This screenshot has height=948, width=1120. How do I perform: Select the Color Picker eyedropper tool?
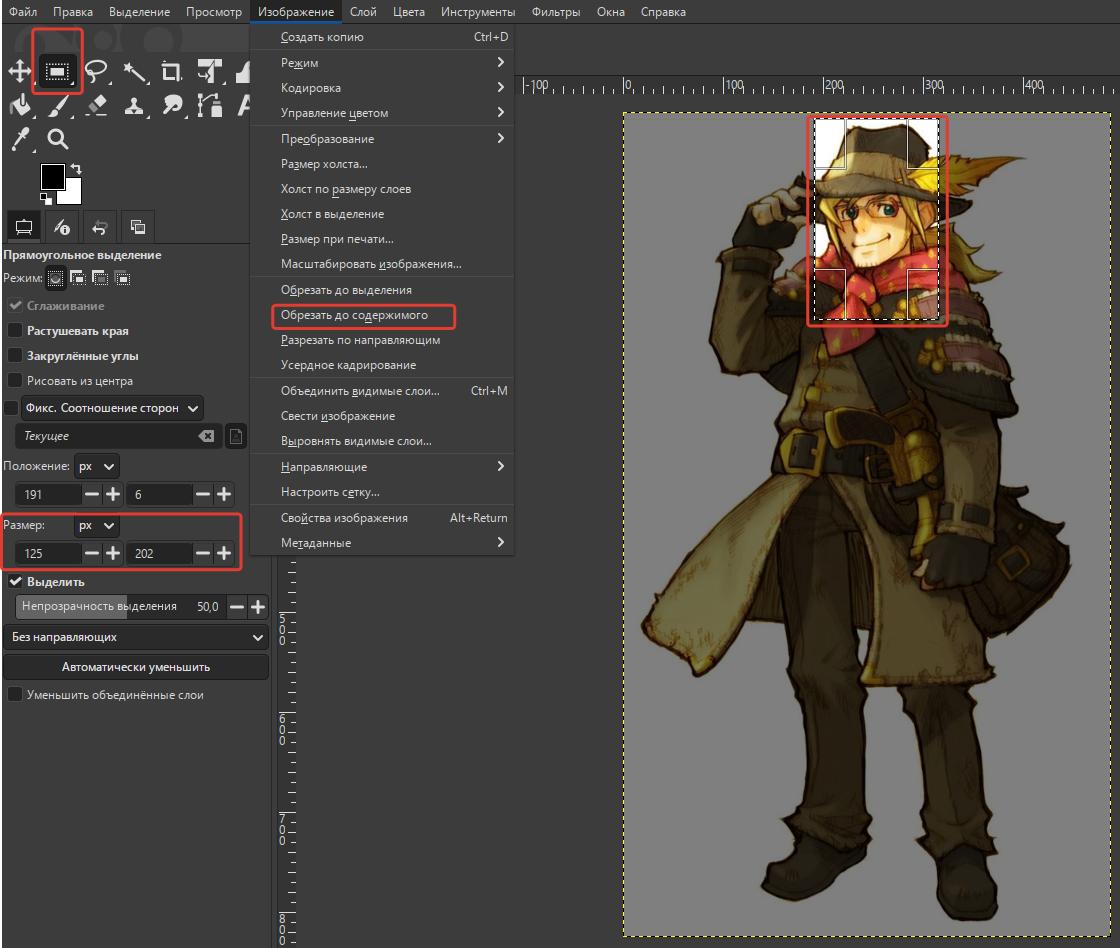(21, 139)
